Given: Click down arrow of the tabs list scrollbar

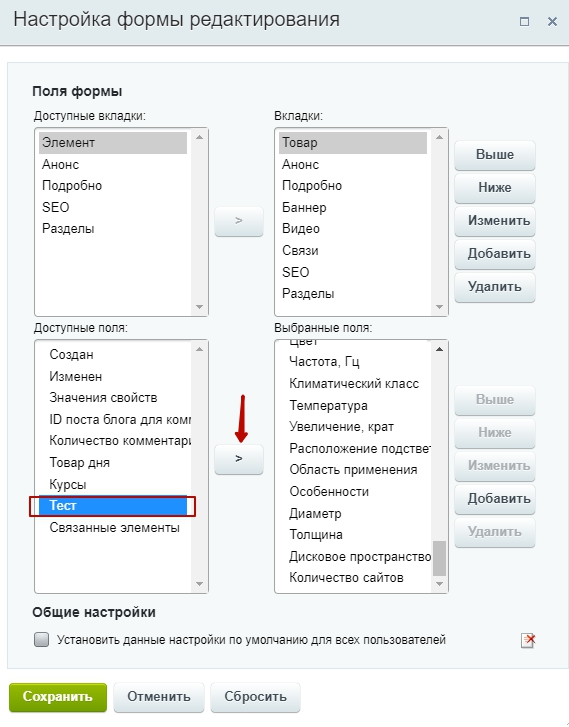Looking at the screenshot, I should (x=439, y=307).
